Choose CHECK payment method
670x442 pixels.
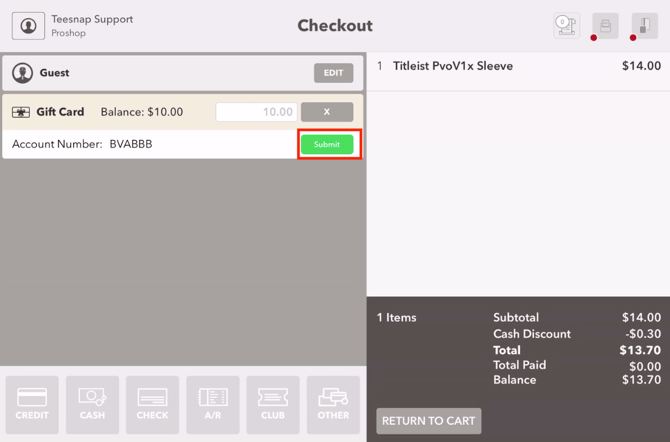pos(153,404)
